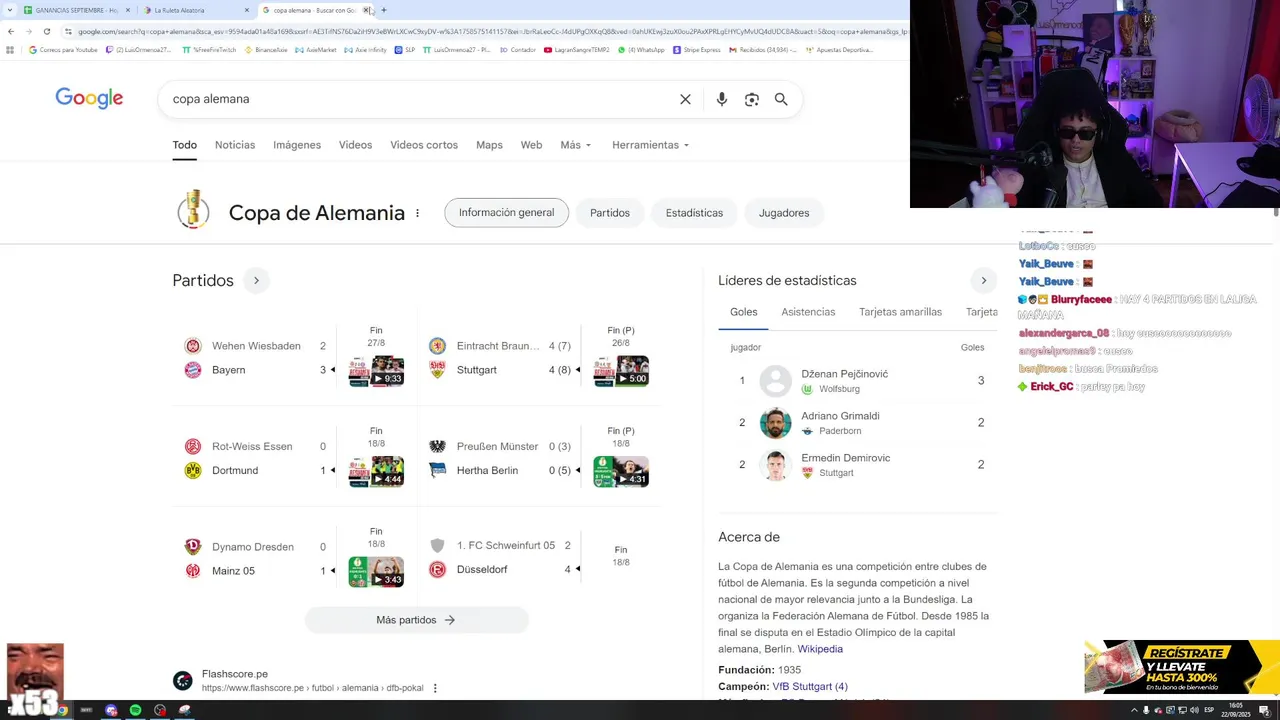Show hidden system tray icons chevron
This screenshot has height=720, width=1280.
coord(1134,710)
